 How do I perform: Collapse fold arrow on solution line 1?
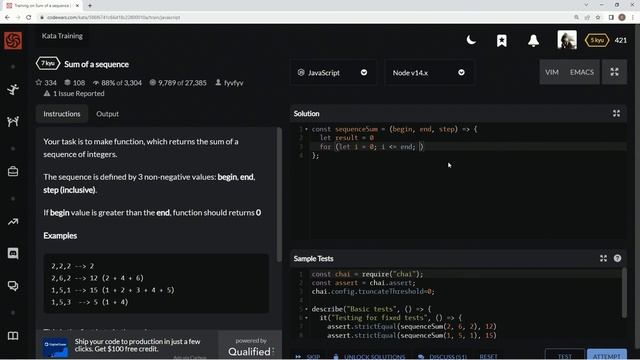[x=307, y=129]
